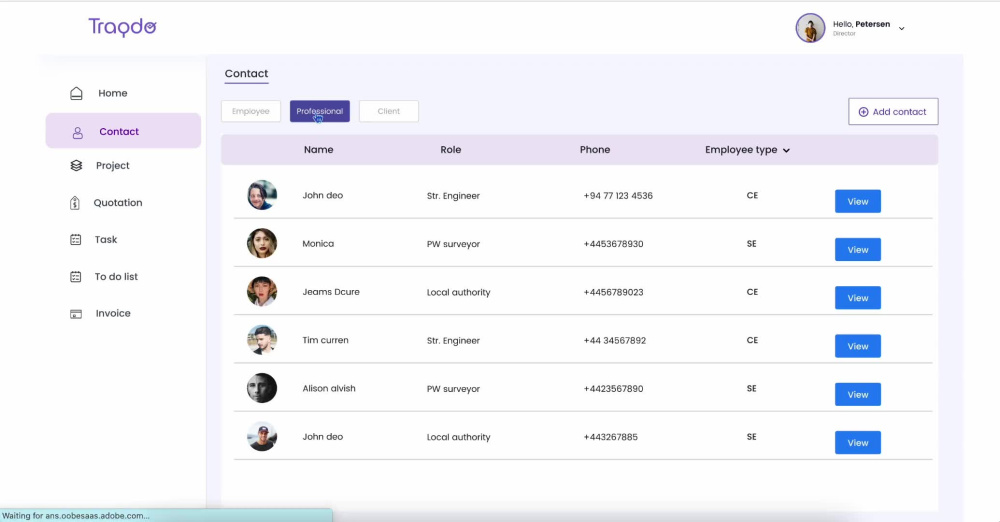Viewport: 1000px width, 522px height.
Task: Click Jeams Dcure's profile photo
Action: 262,292
